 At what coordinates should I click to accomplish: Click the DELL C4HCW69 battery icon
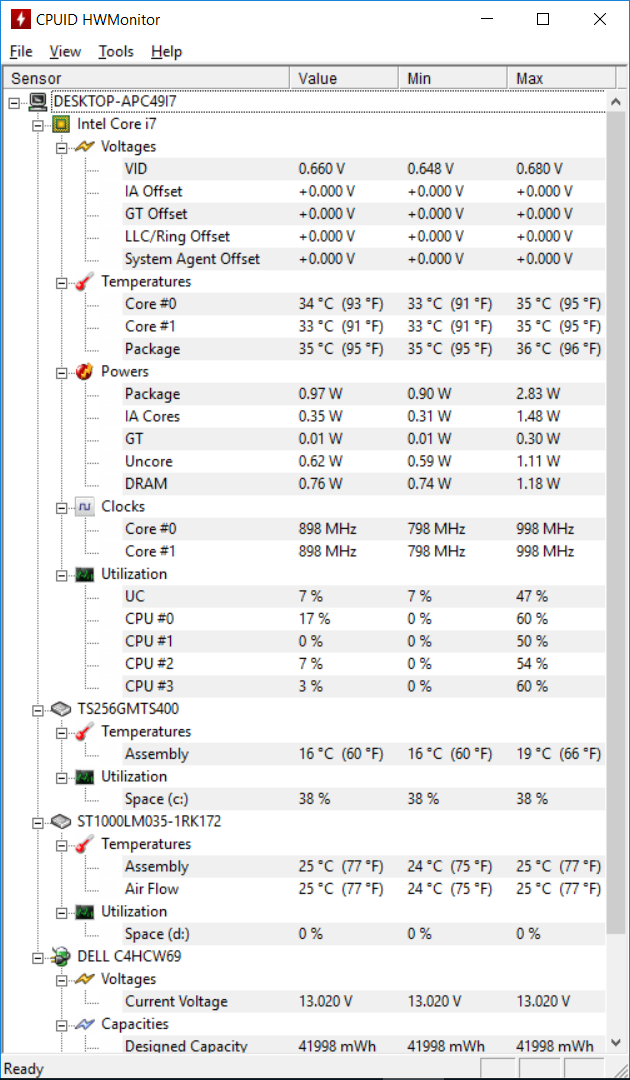61,956
